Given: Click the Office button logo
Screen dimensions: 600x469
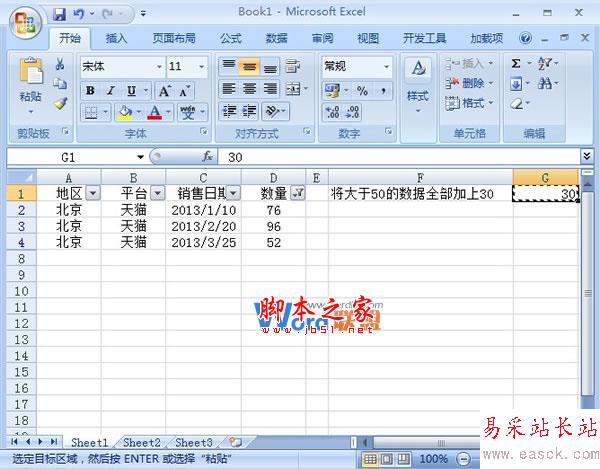Looking at the screenshot, I should pyautogui.click(x=25, y=22).
